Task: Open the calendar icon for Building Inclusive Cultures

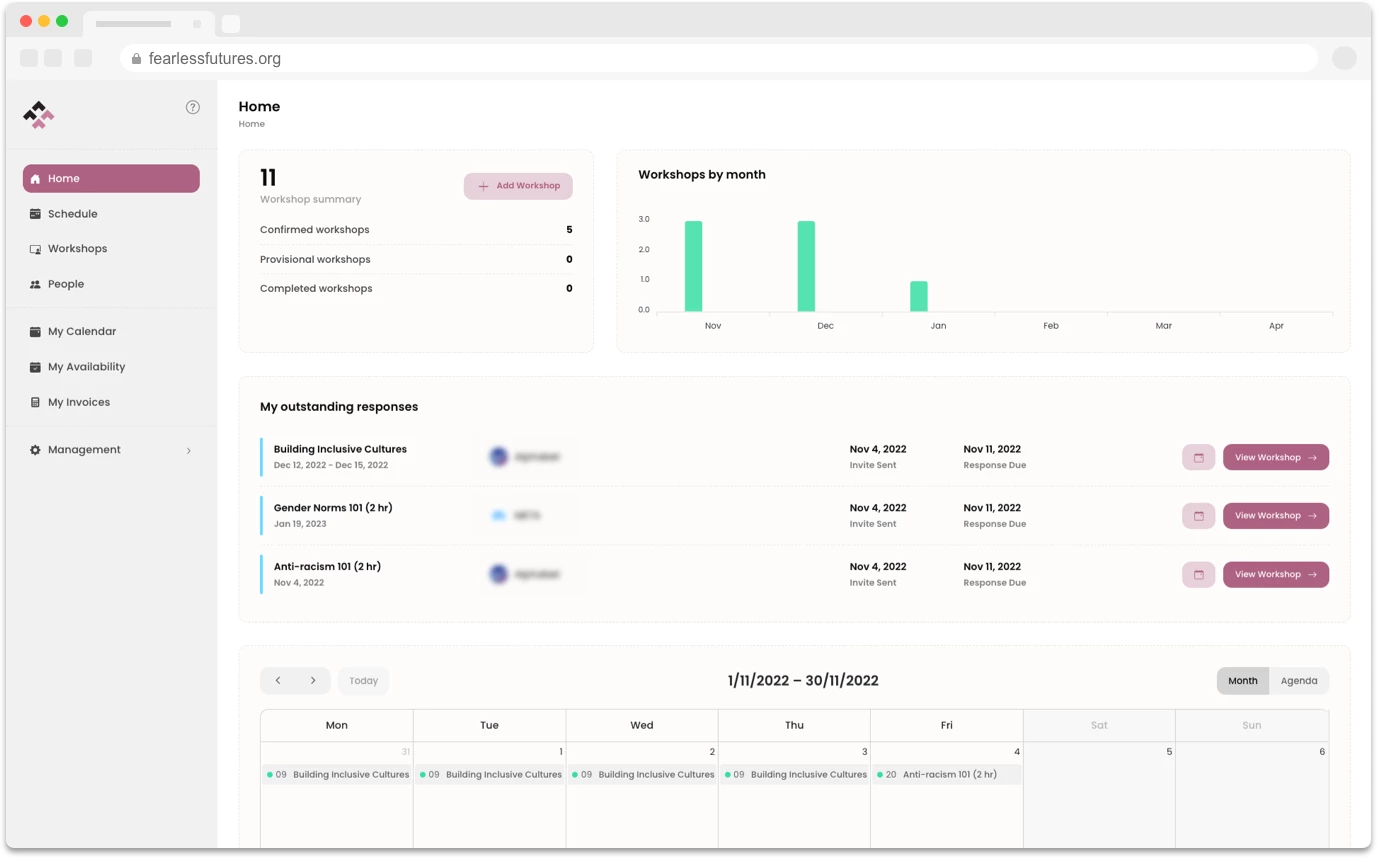Action: (x=1197, y=457)
